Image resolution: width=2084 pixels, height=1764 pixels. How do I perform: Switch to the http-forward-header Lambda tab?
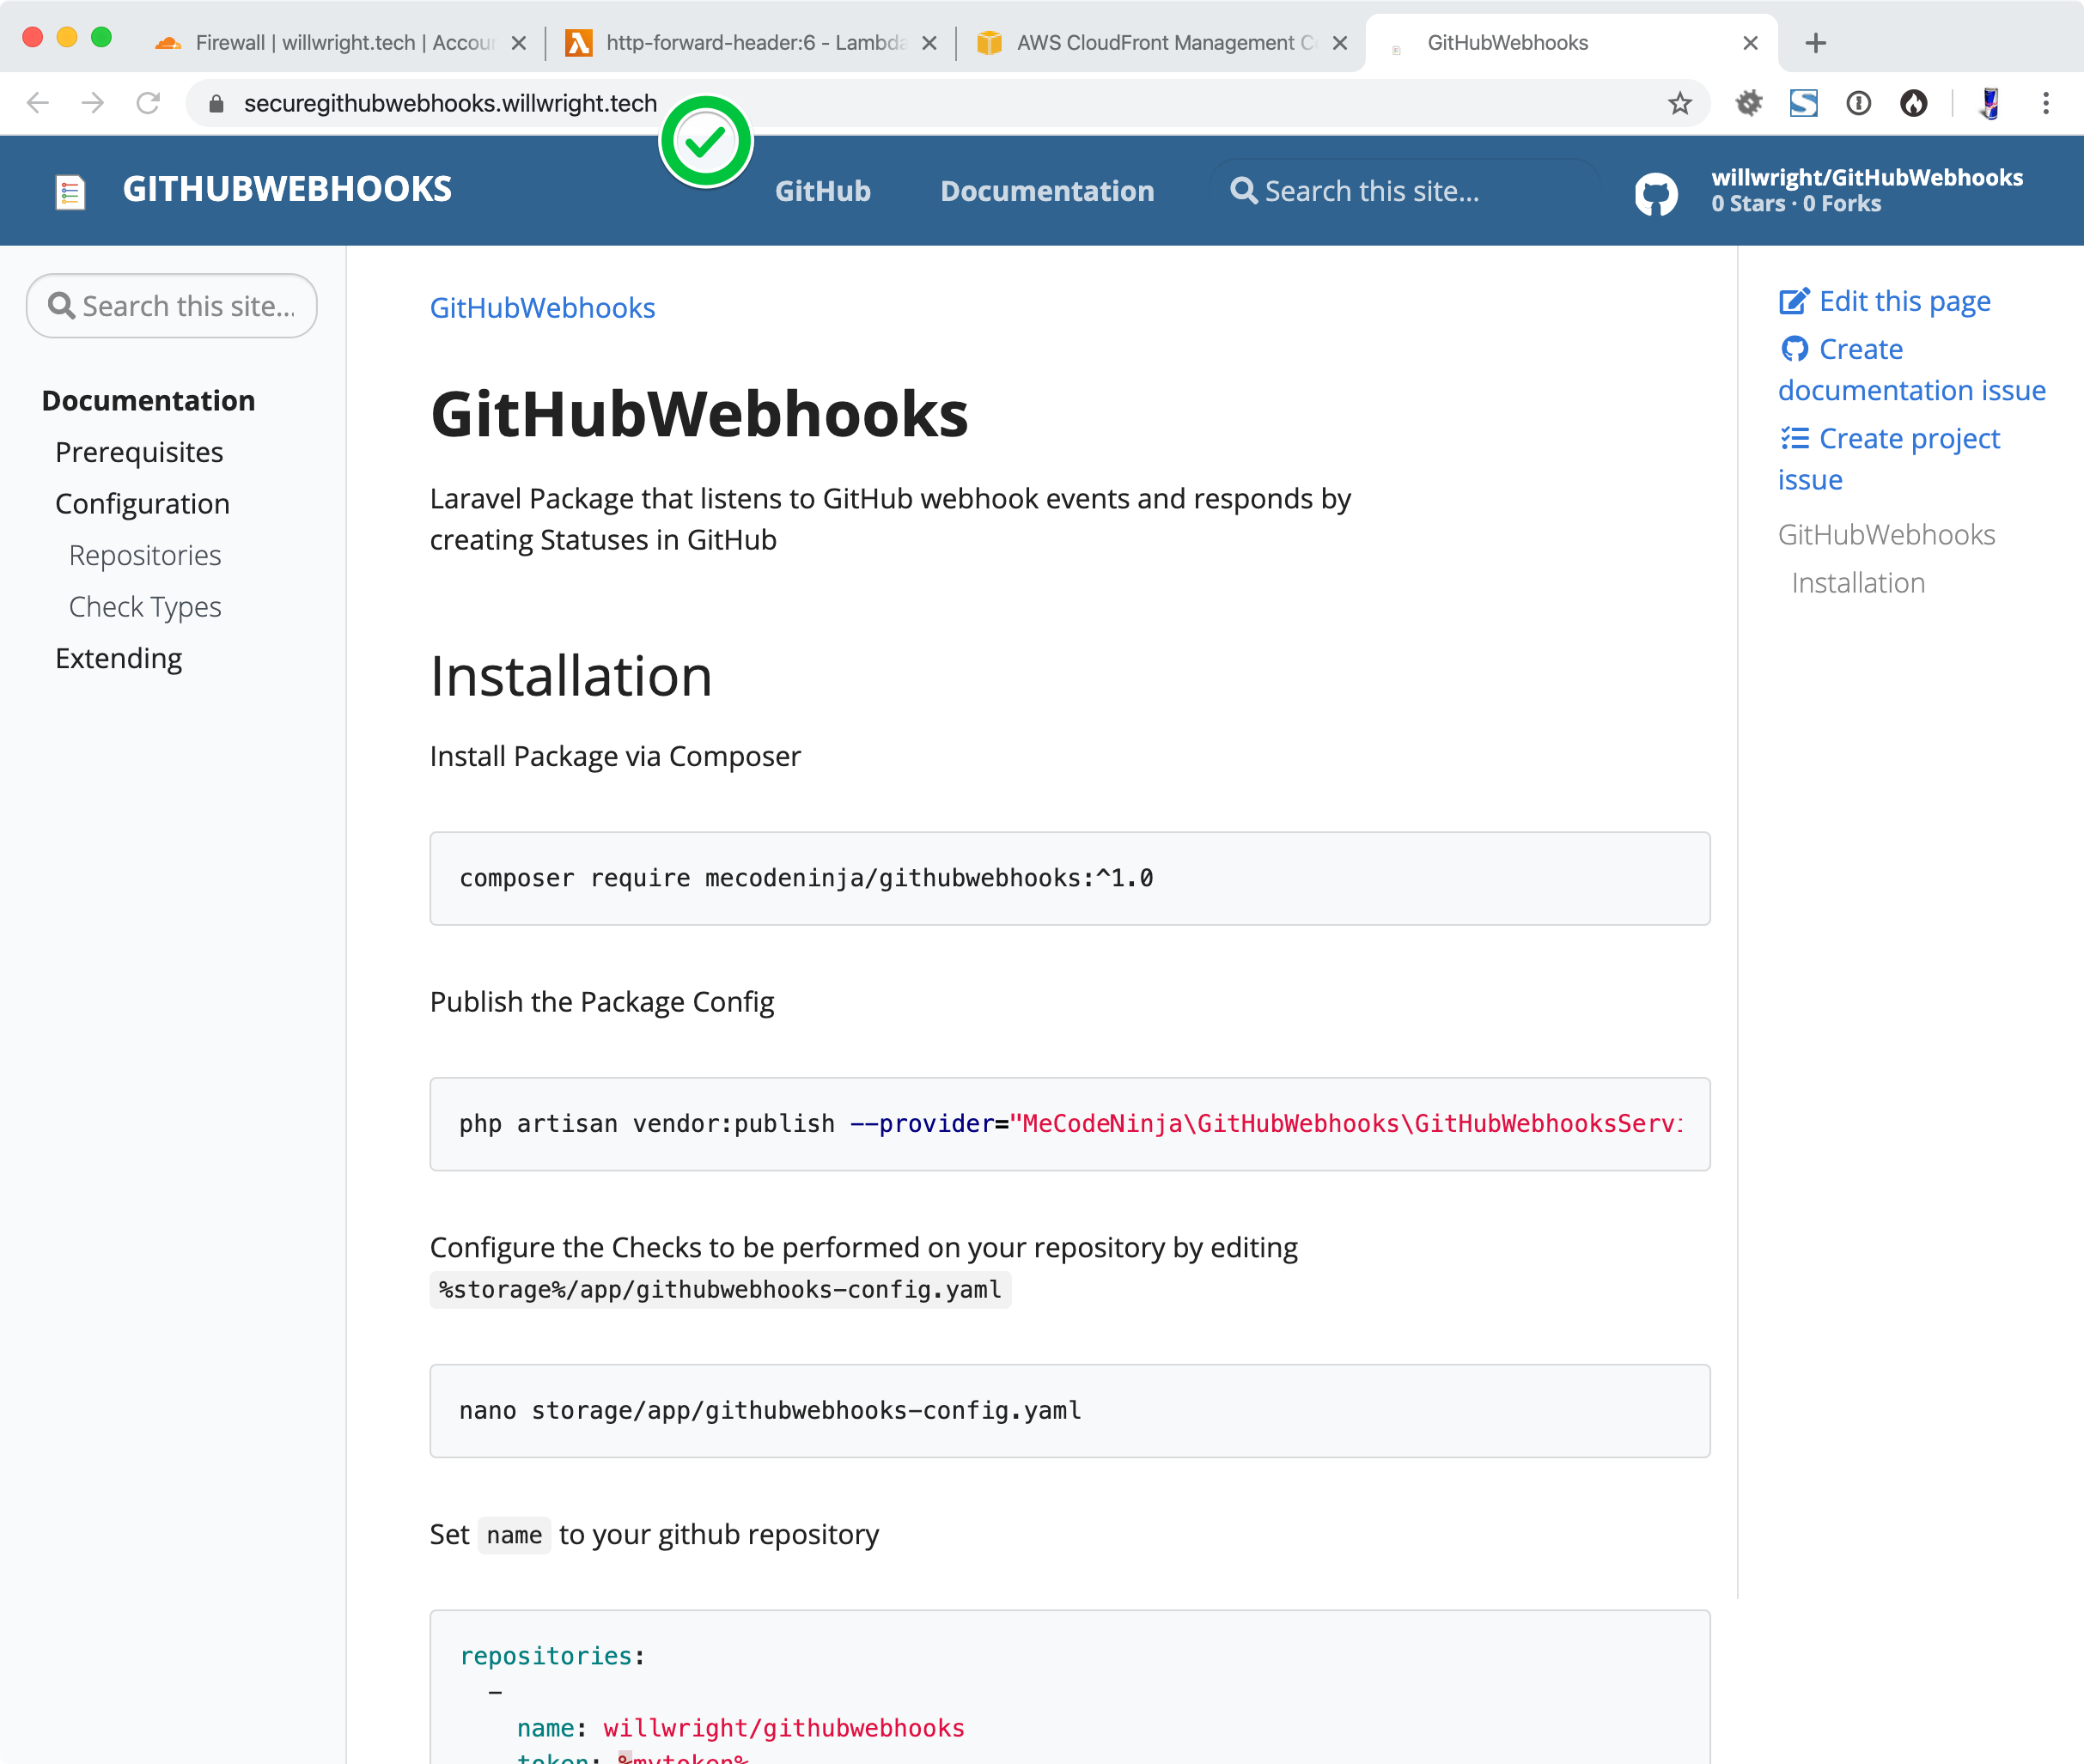coord(750,43)
